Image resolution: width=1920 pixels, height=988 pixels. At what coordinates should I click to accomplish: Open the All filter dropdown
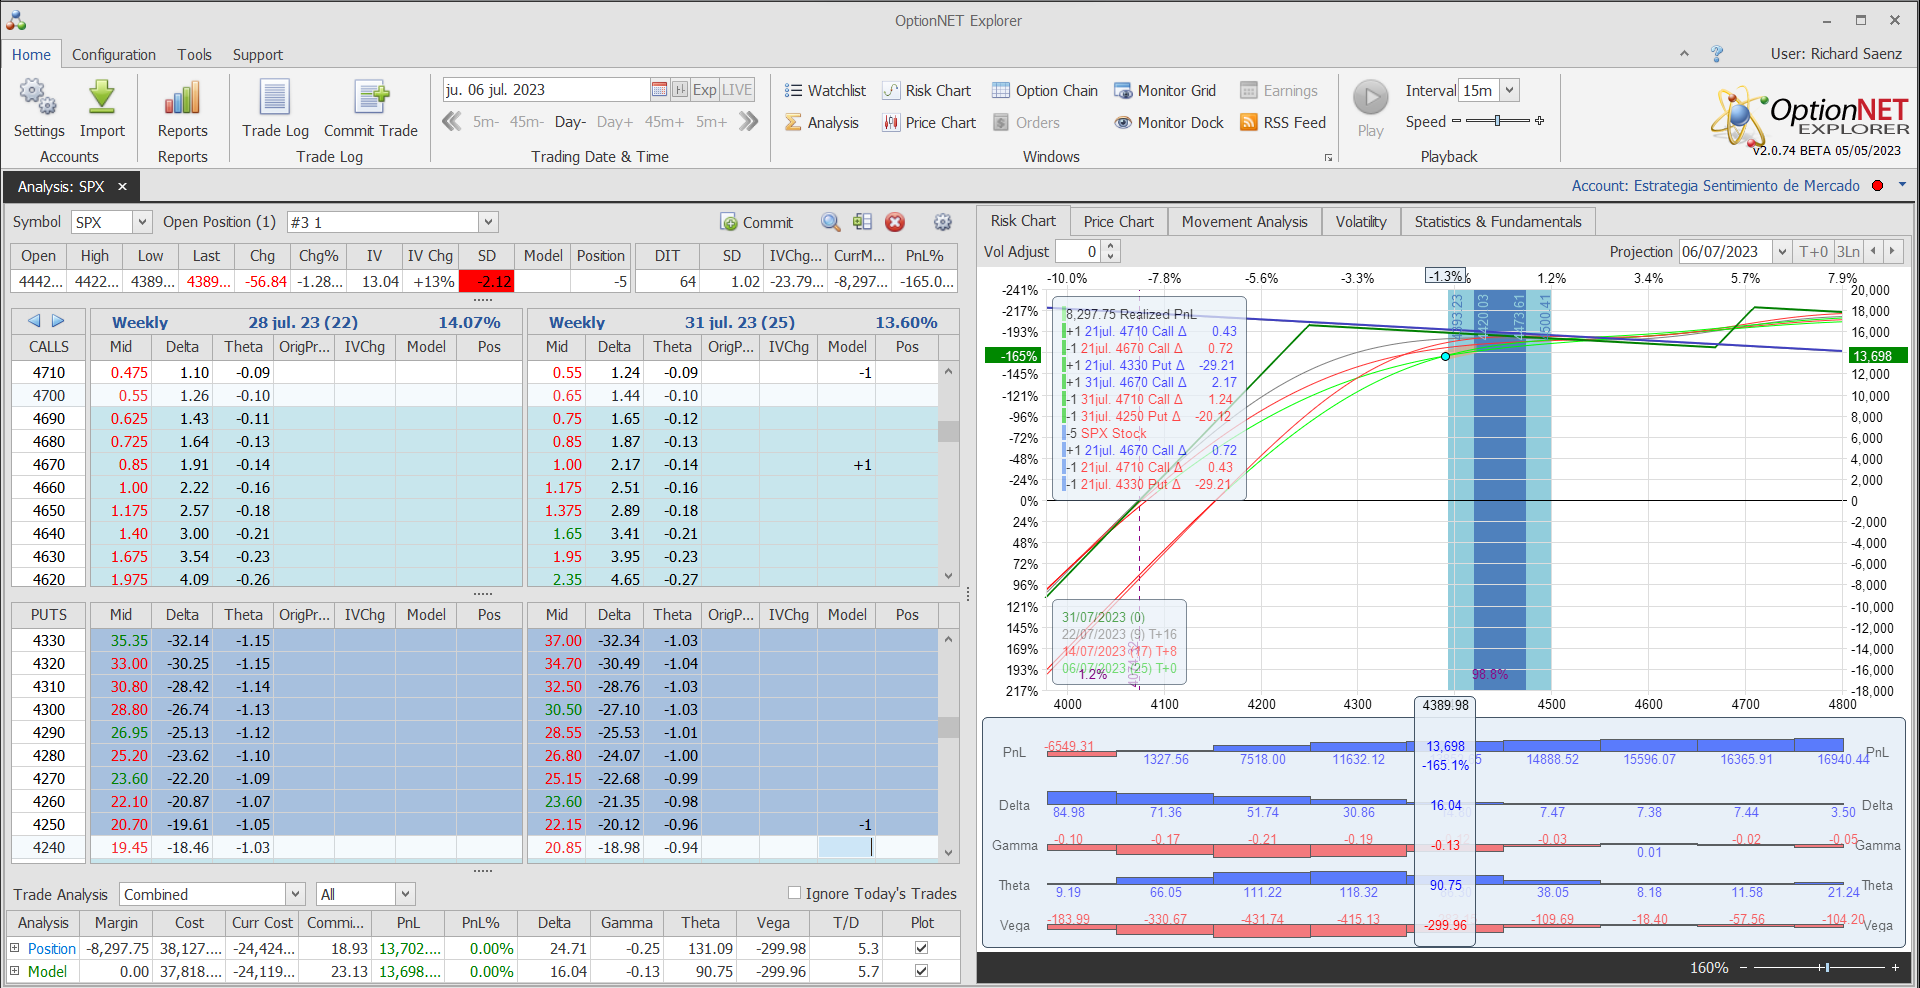(405, 894)
